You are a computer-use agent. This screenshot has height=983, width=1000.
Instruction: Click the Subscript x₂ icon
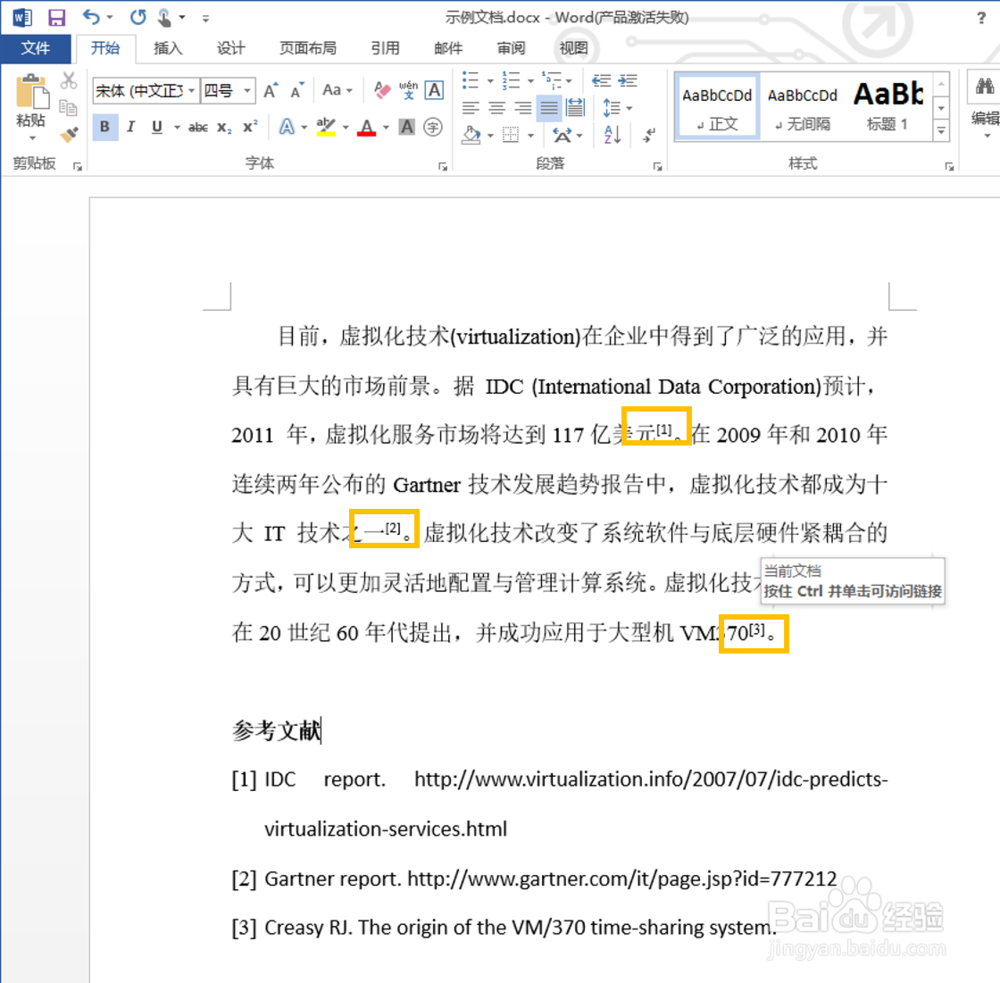coord(224,128)
